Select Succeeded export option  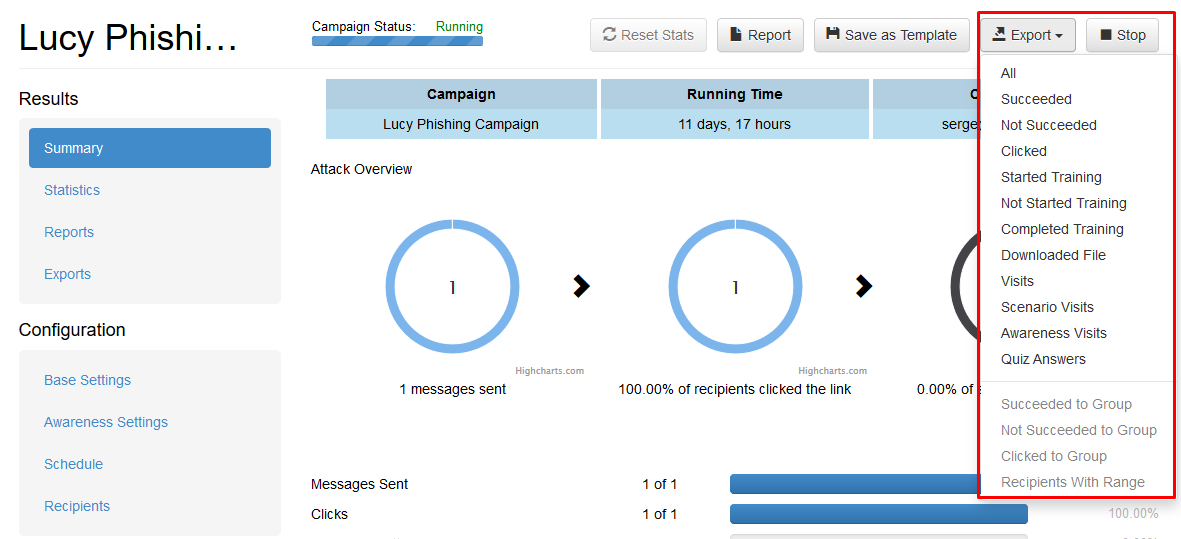click(1036, 99)
